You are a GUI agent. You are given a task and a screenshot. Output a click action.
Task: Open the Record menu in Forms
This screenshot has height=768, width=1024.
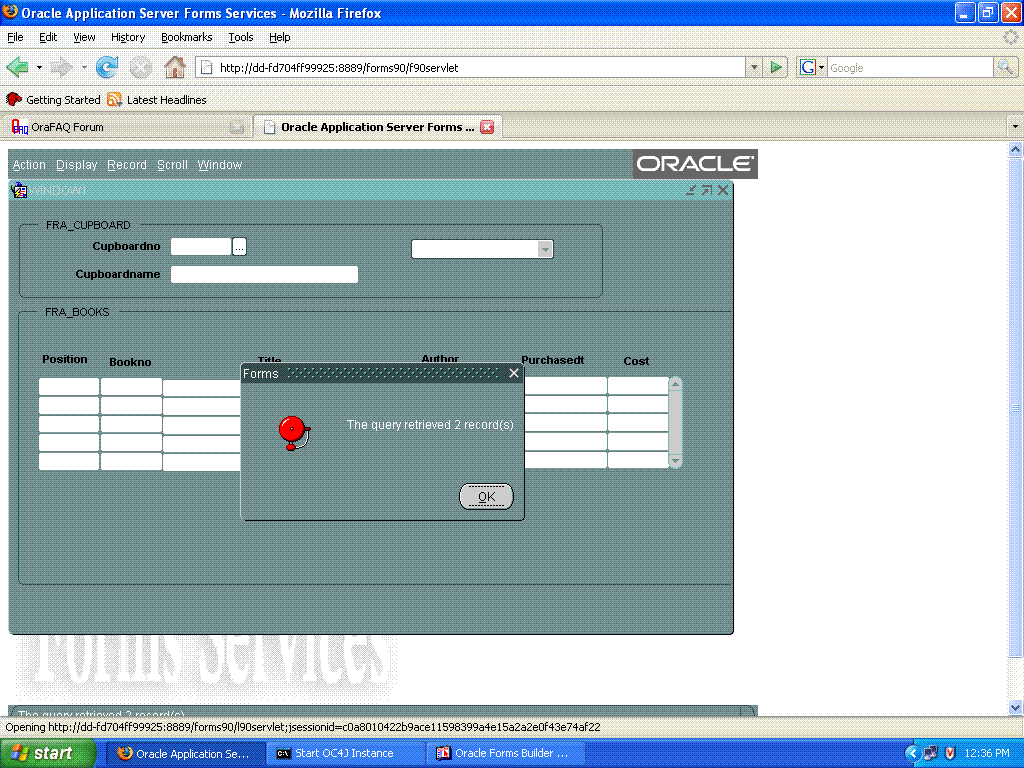click(127, 165)
